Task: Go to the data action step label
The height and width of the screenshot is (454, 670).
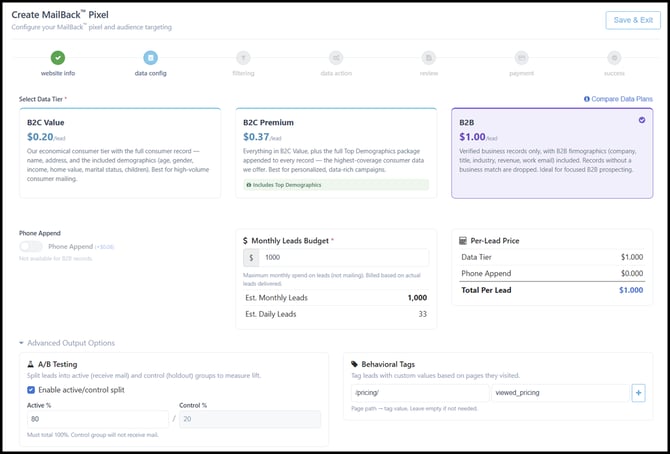Action: [336, 73]
